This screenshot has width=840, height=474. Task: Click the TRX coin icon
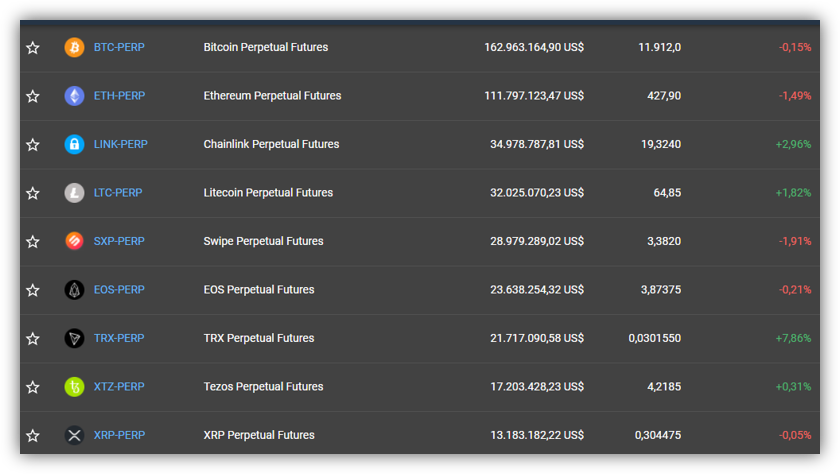click(74, 338)
